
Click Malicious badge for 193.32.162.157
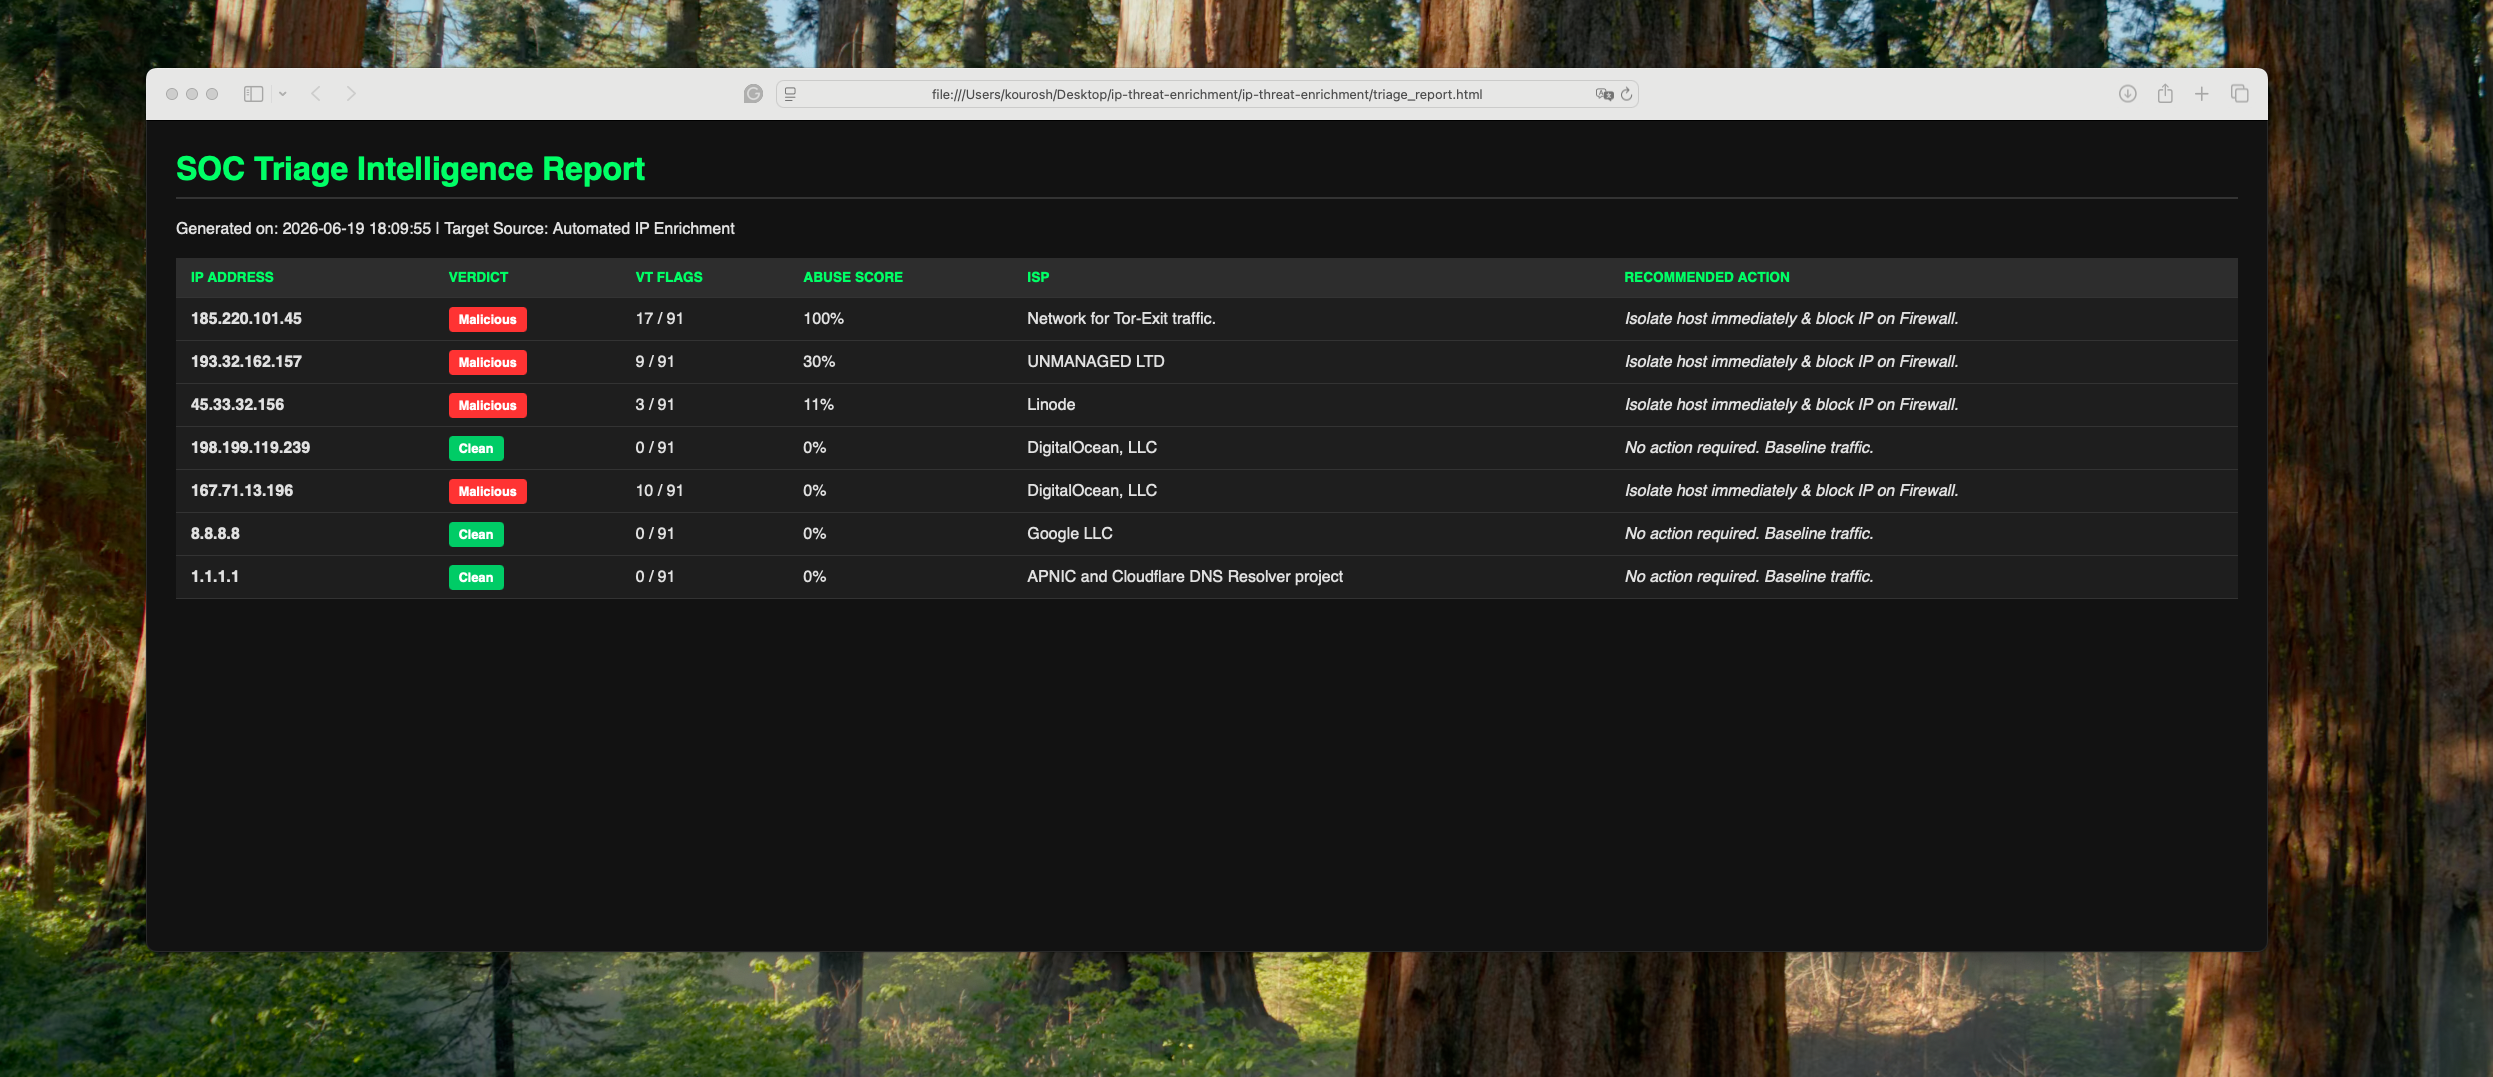tap(488, 362)
